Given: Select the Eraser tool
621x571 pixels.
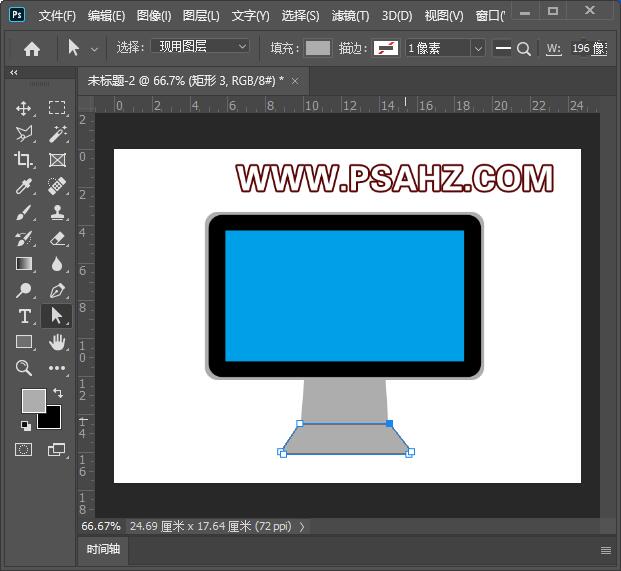Looking at the screenshot, I should 57,238.
